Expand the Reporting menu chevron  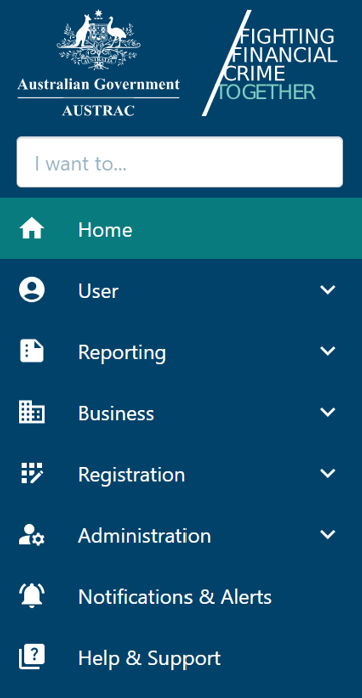tap(328, 351)
